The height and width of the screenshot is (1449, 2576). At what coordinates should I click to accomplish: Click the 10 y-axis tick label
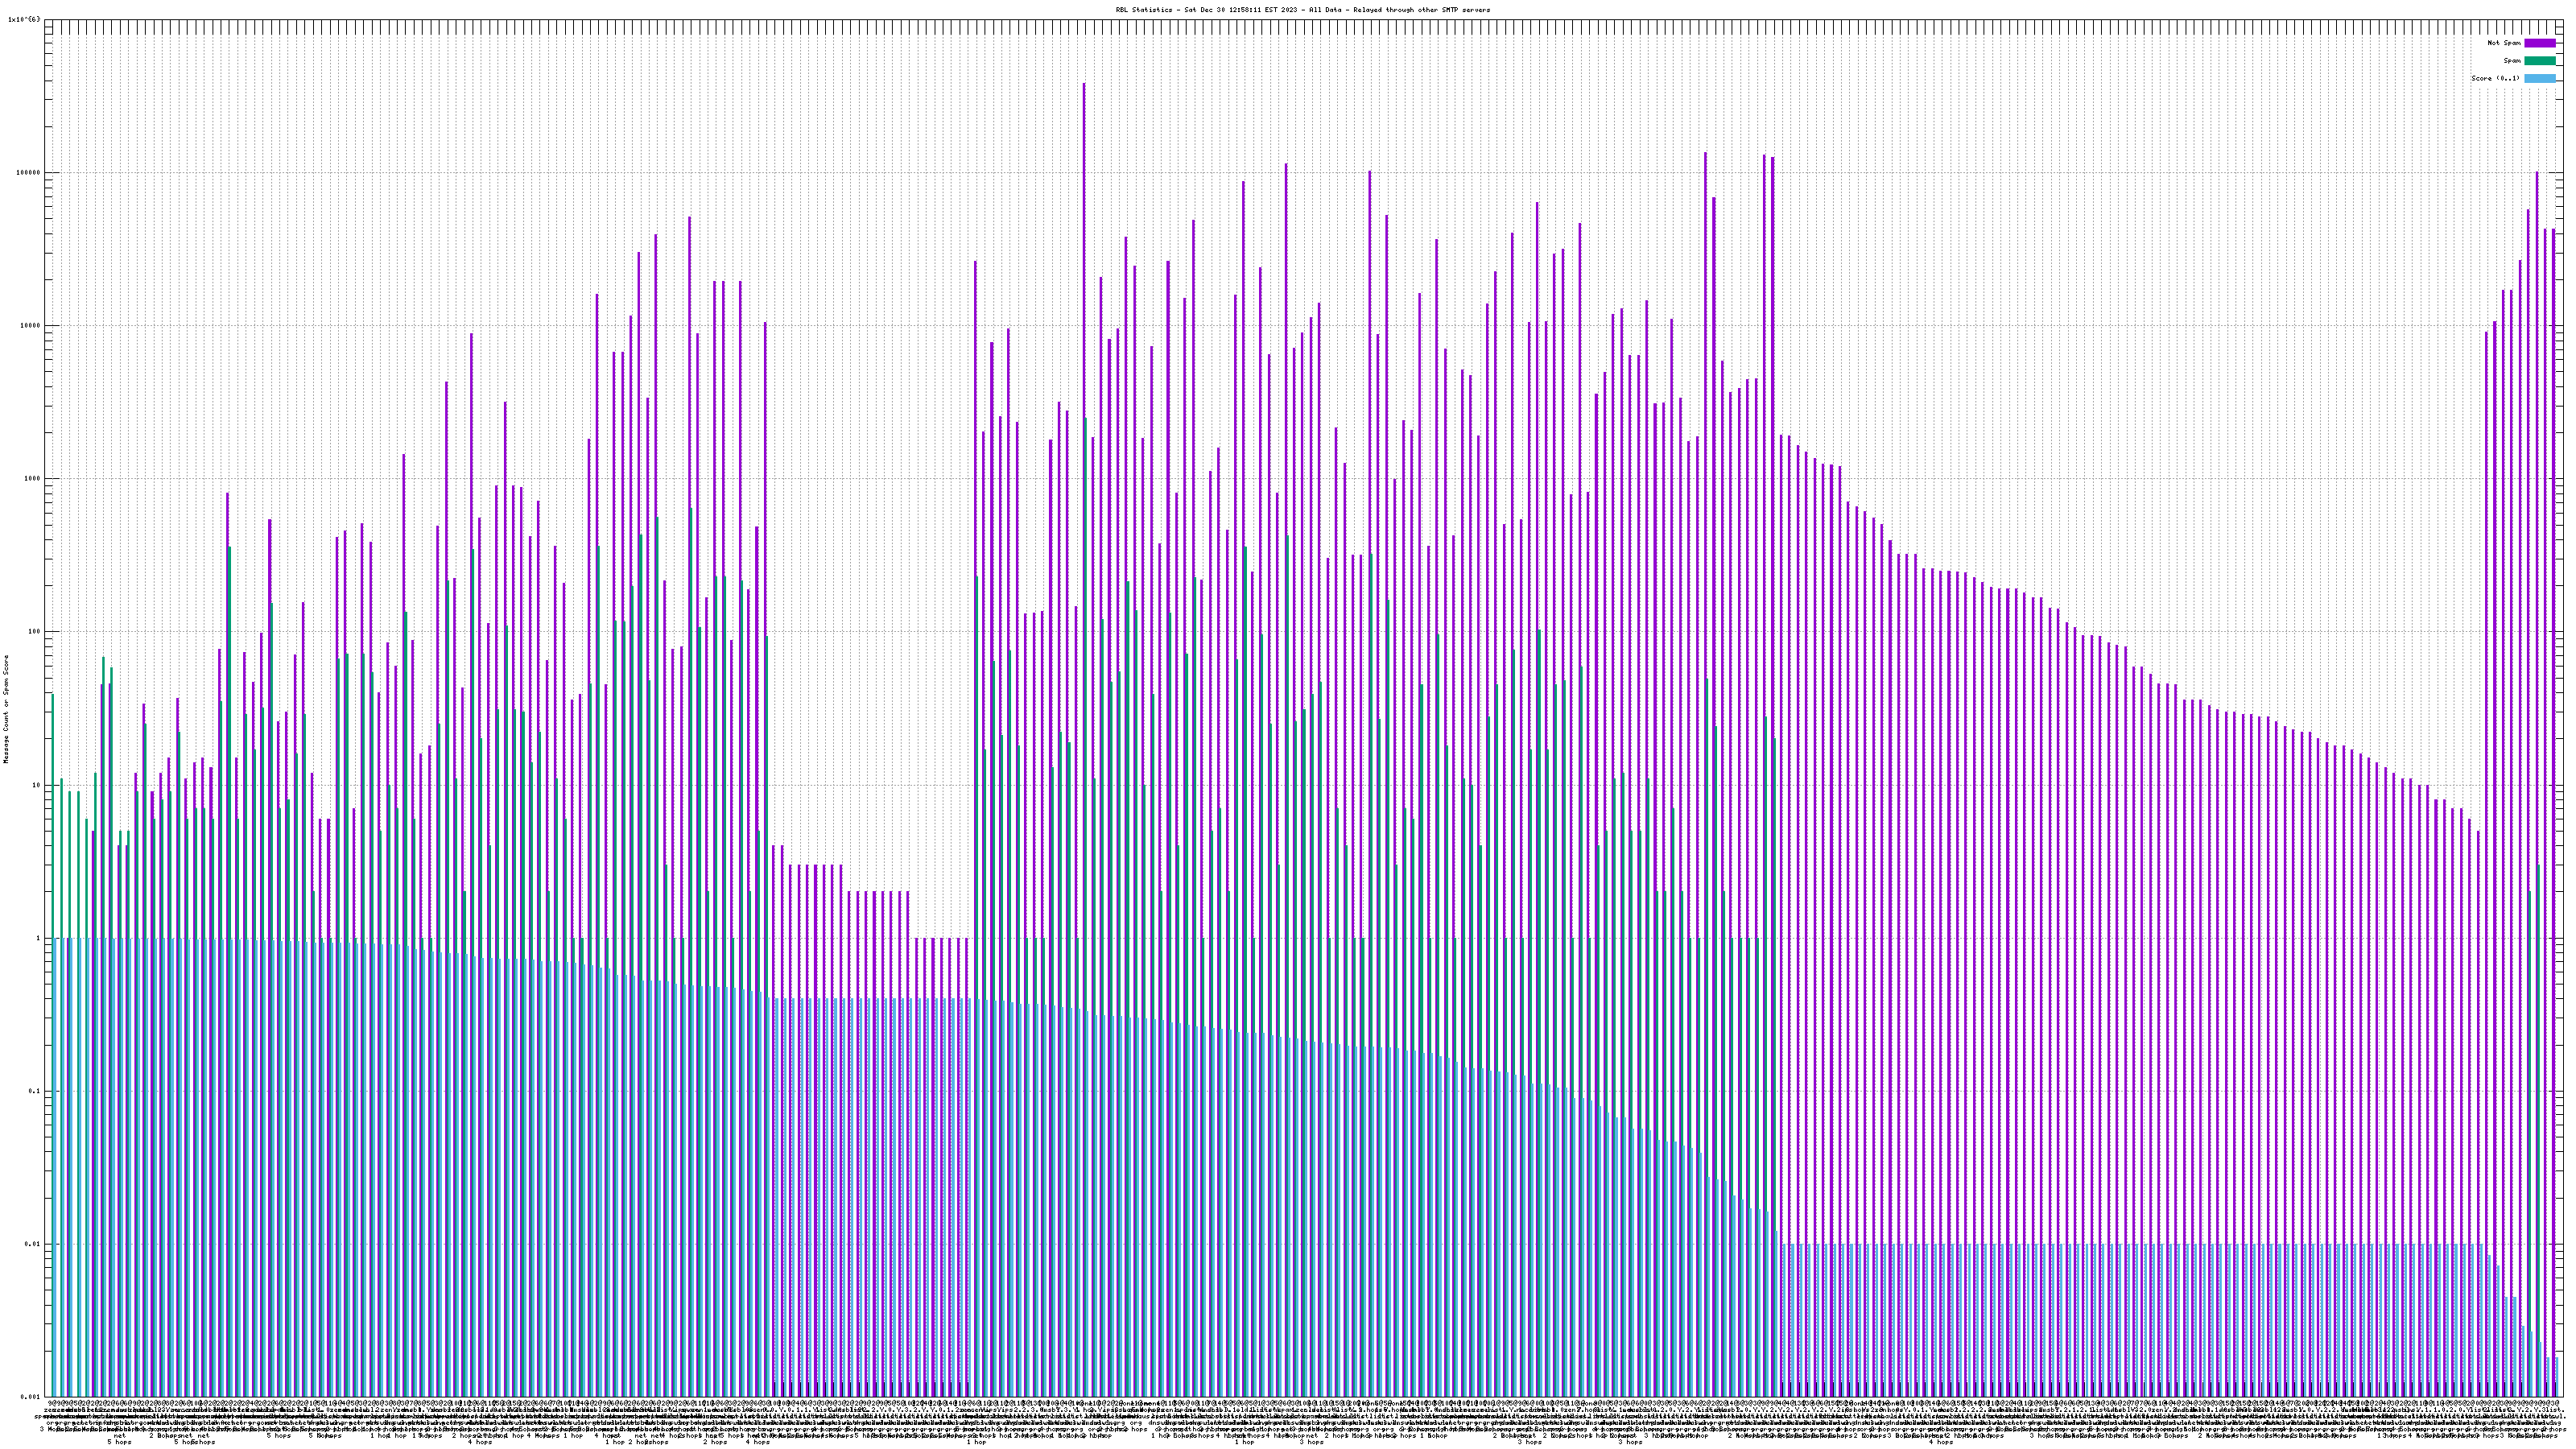[37, 785]
